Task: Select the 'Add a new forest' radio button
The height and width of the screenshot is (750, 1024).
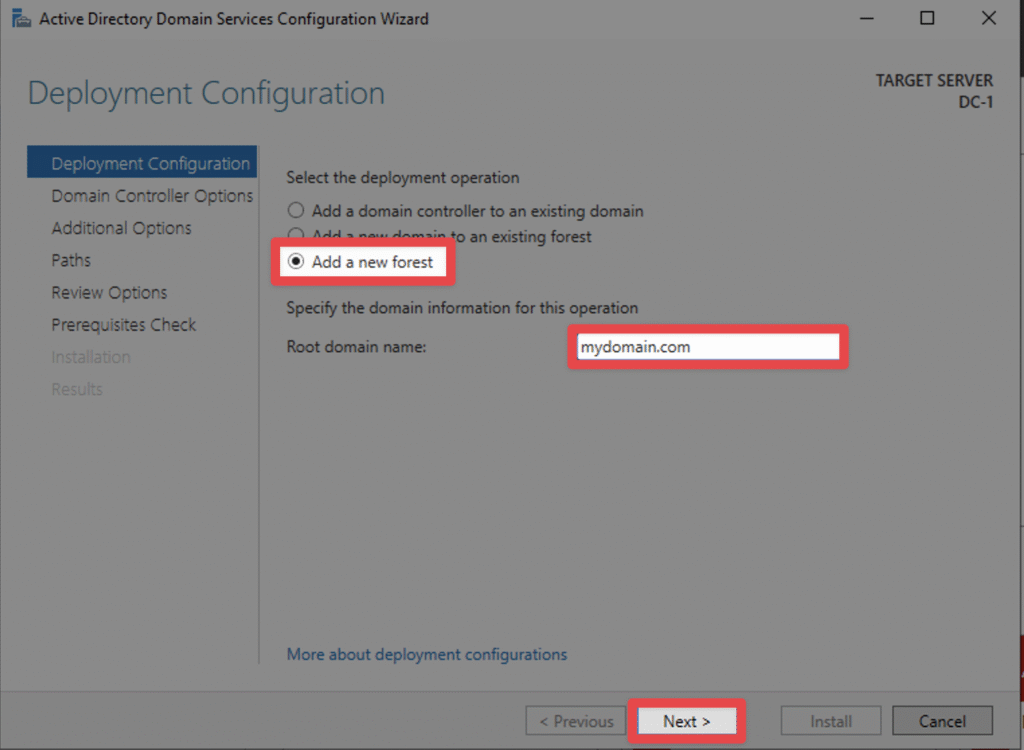Action: point(296,262)
